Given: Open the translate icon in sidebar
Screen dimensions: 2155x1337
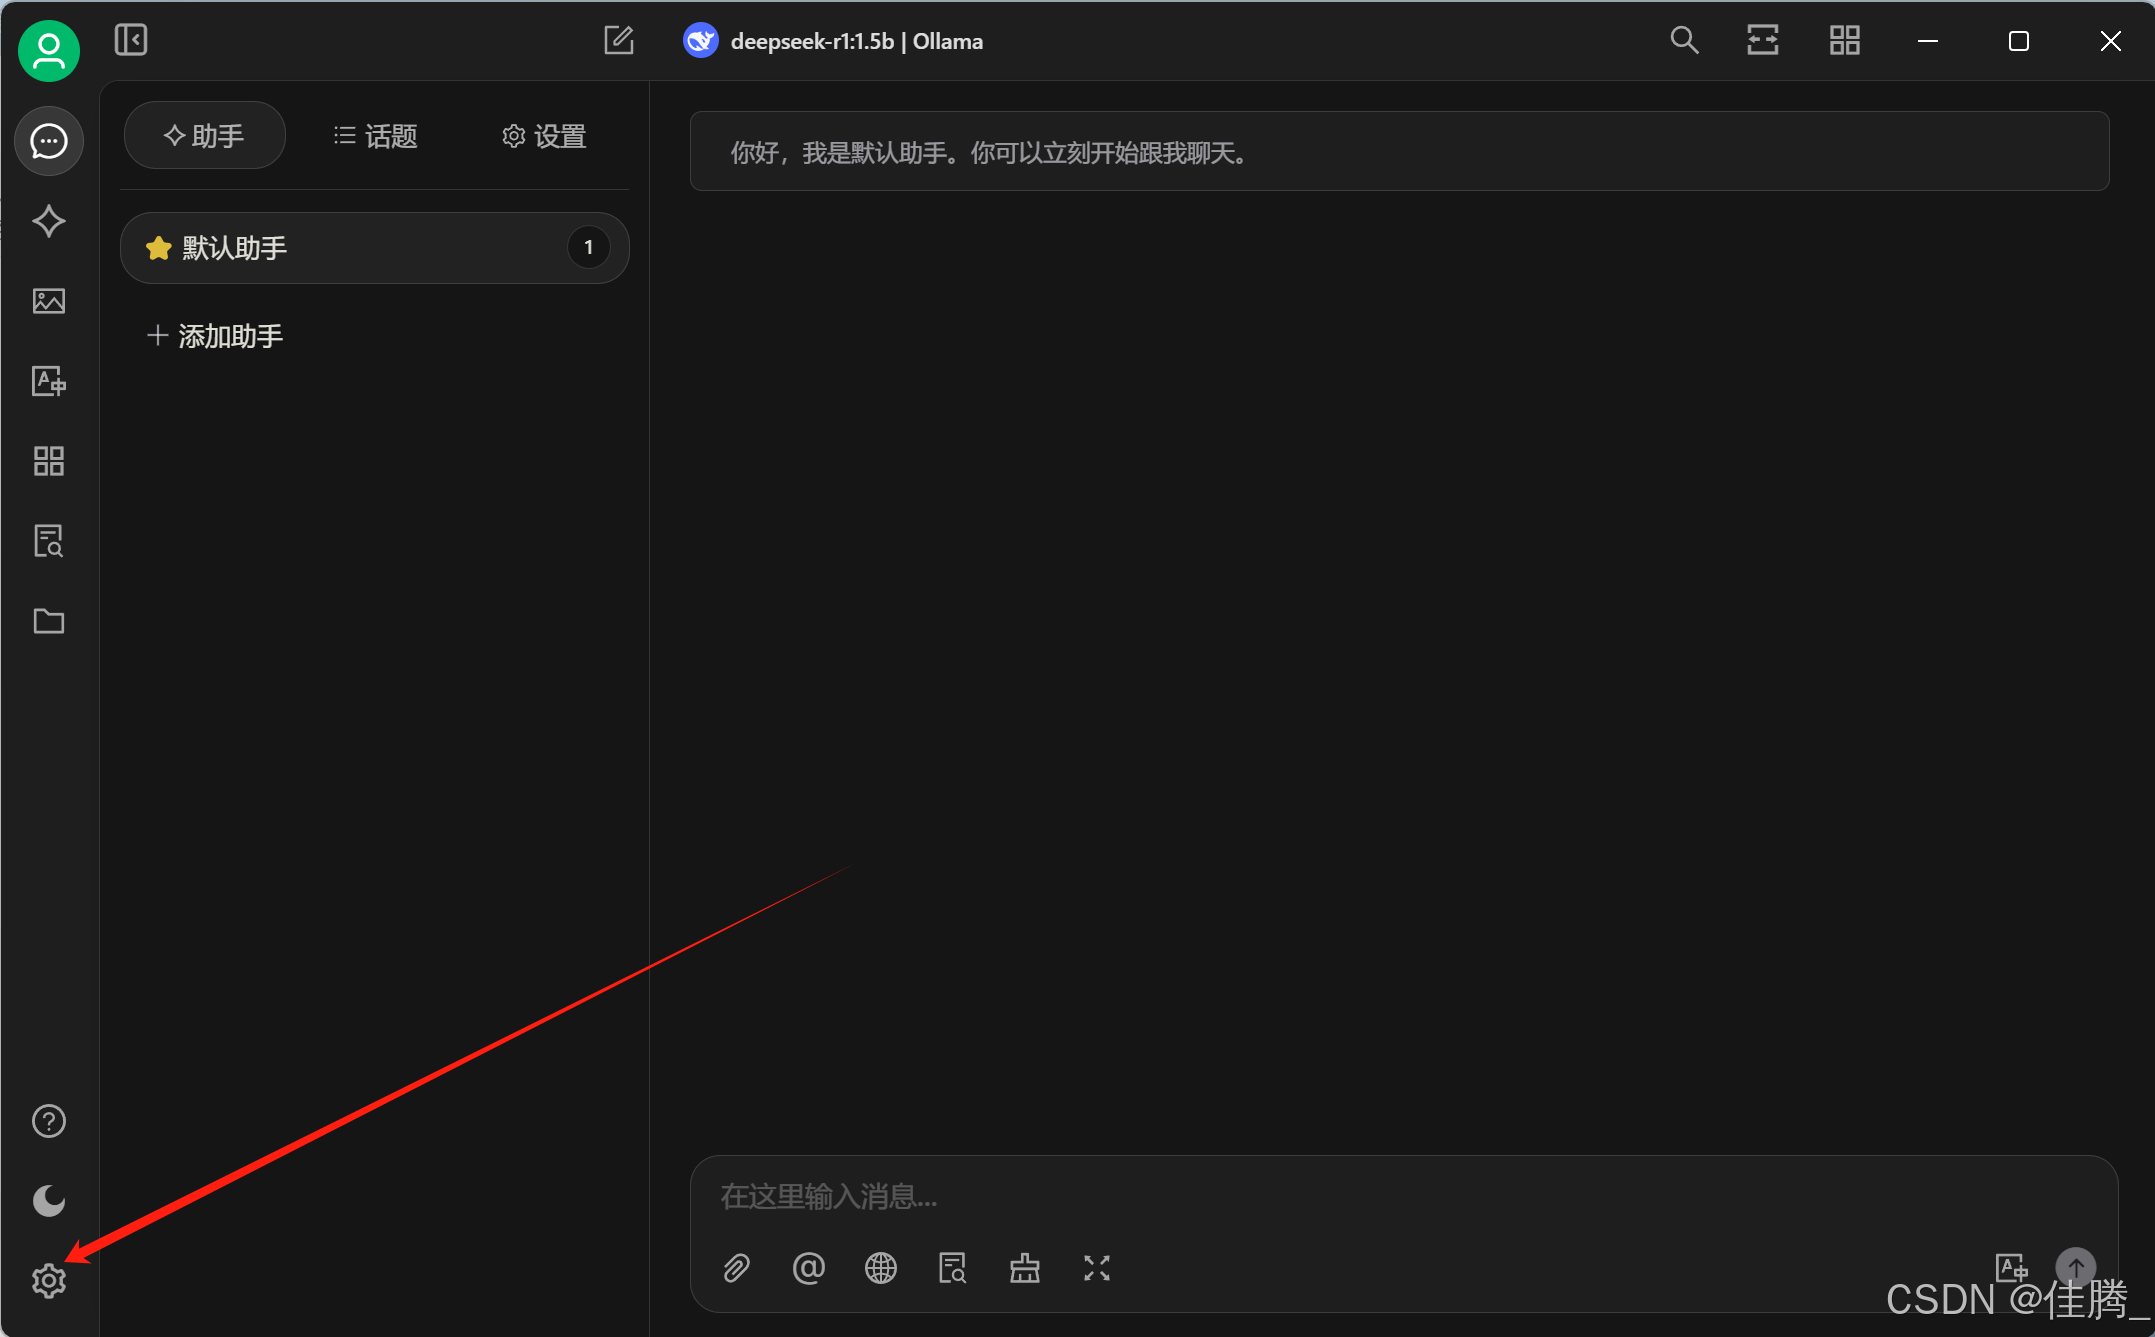Looking at the screenshot, I should coord(48,381).
